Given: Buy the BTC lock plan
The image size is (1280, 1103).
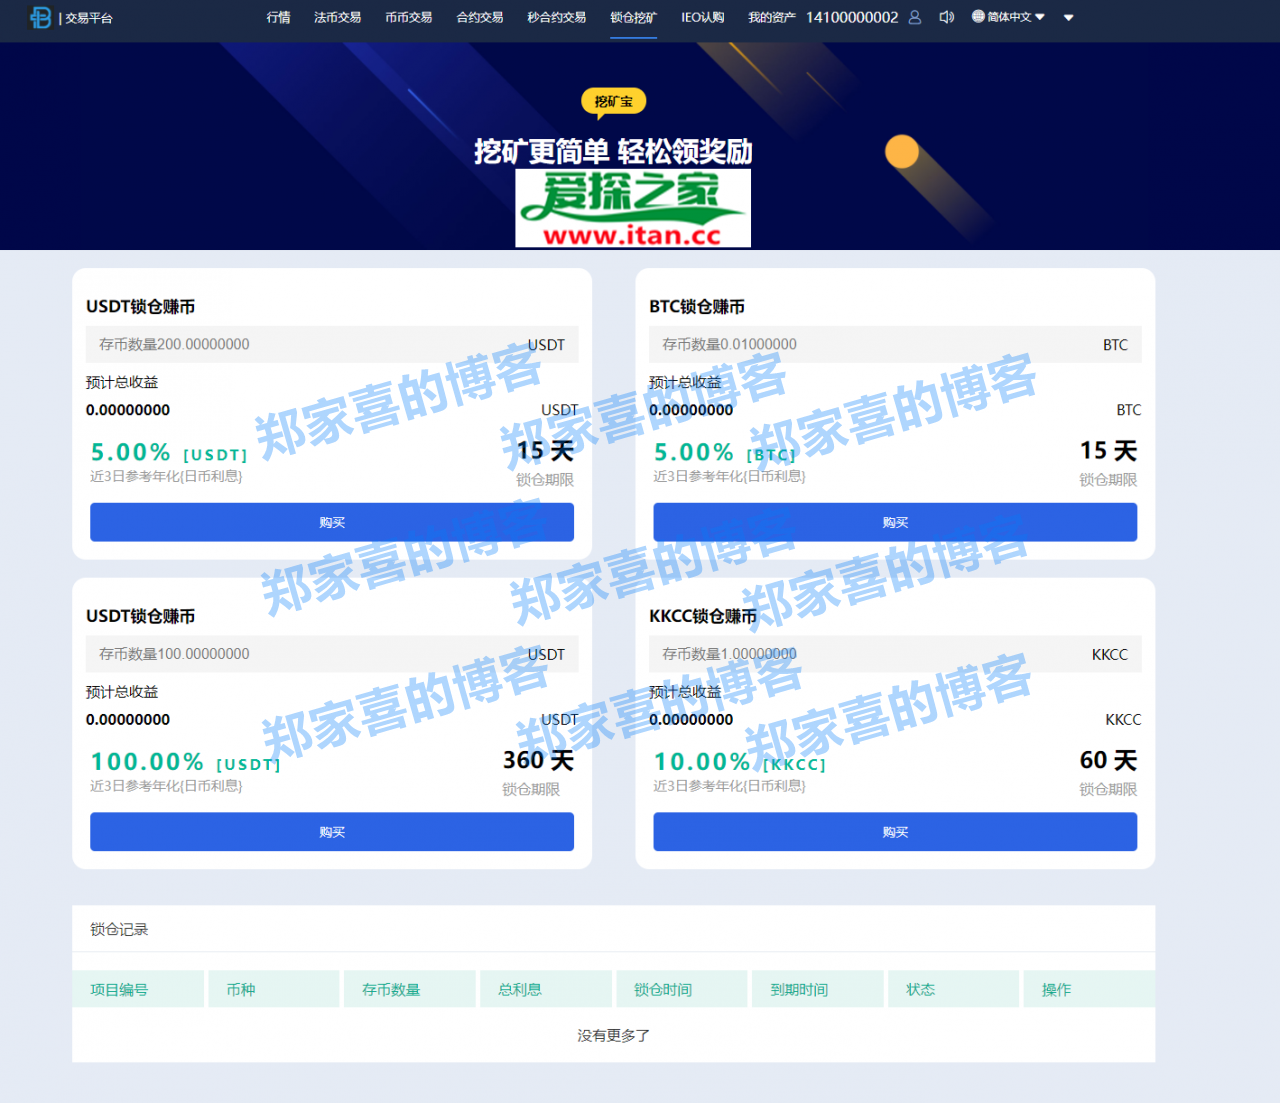Looking at the screenshot, I should click(x=895, y=522).
